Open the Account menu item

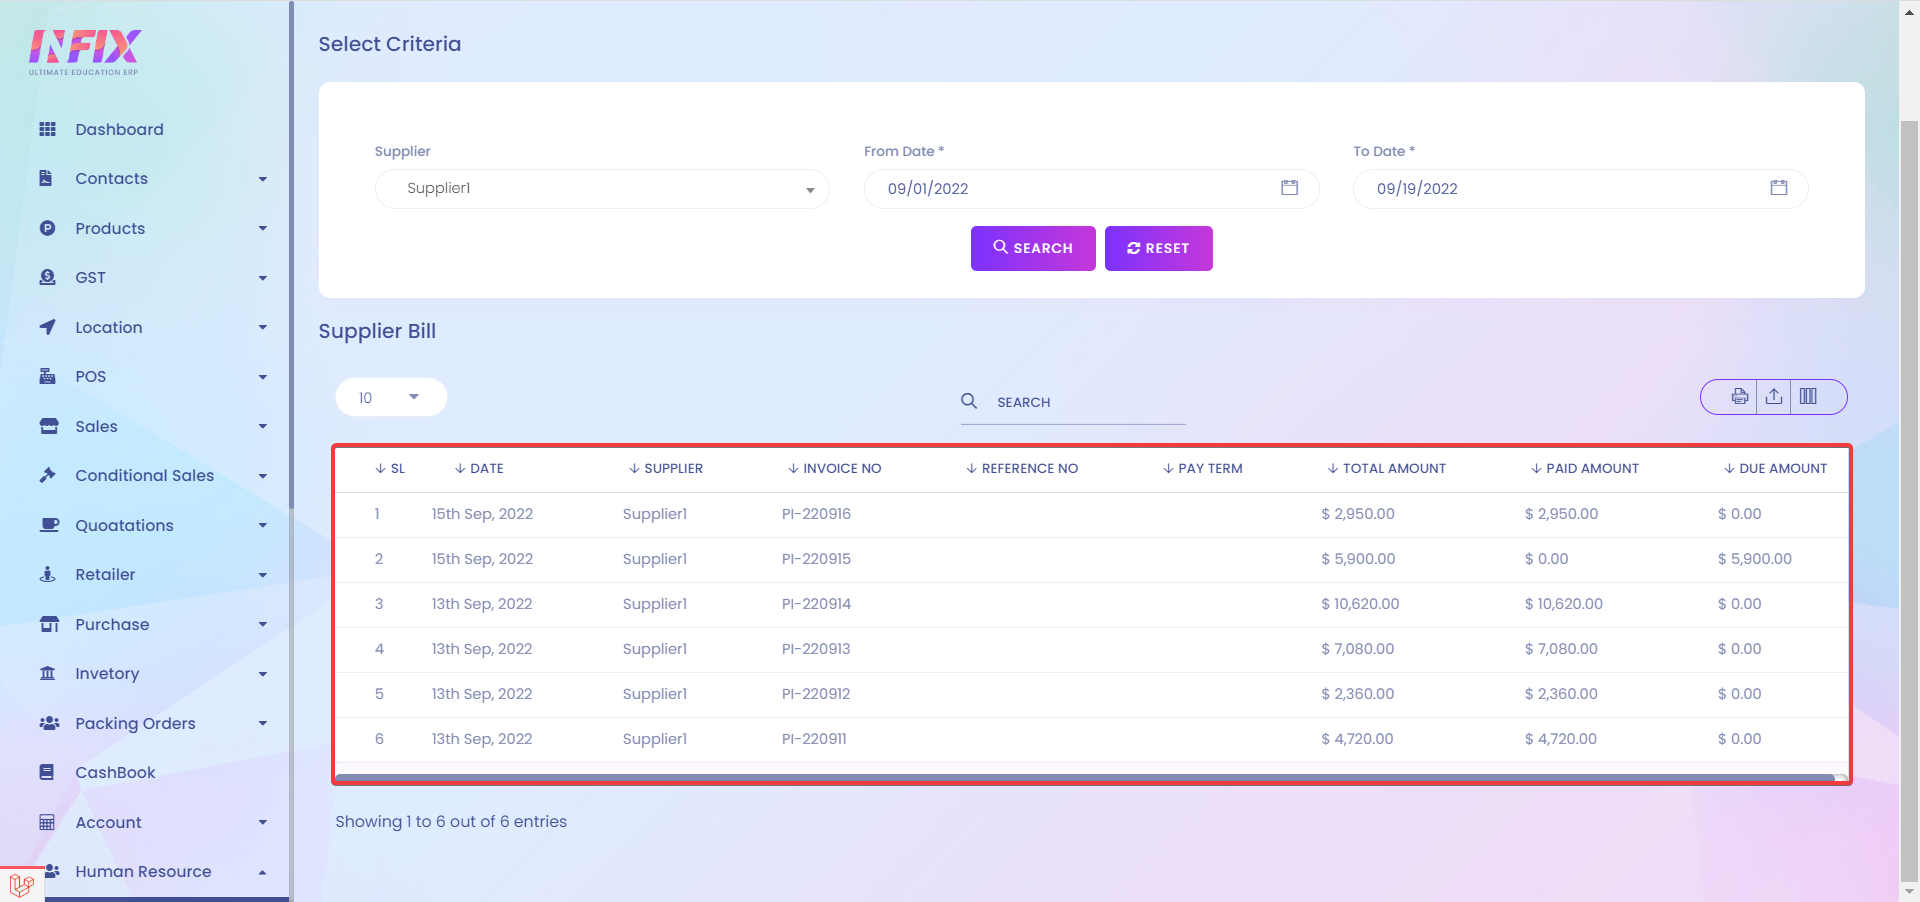pyautogui.click(x=108, y=822)
